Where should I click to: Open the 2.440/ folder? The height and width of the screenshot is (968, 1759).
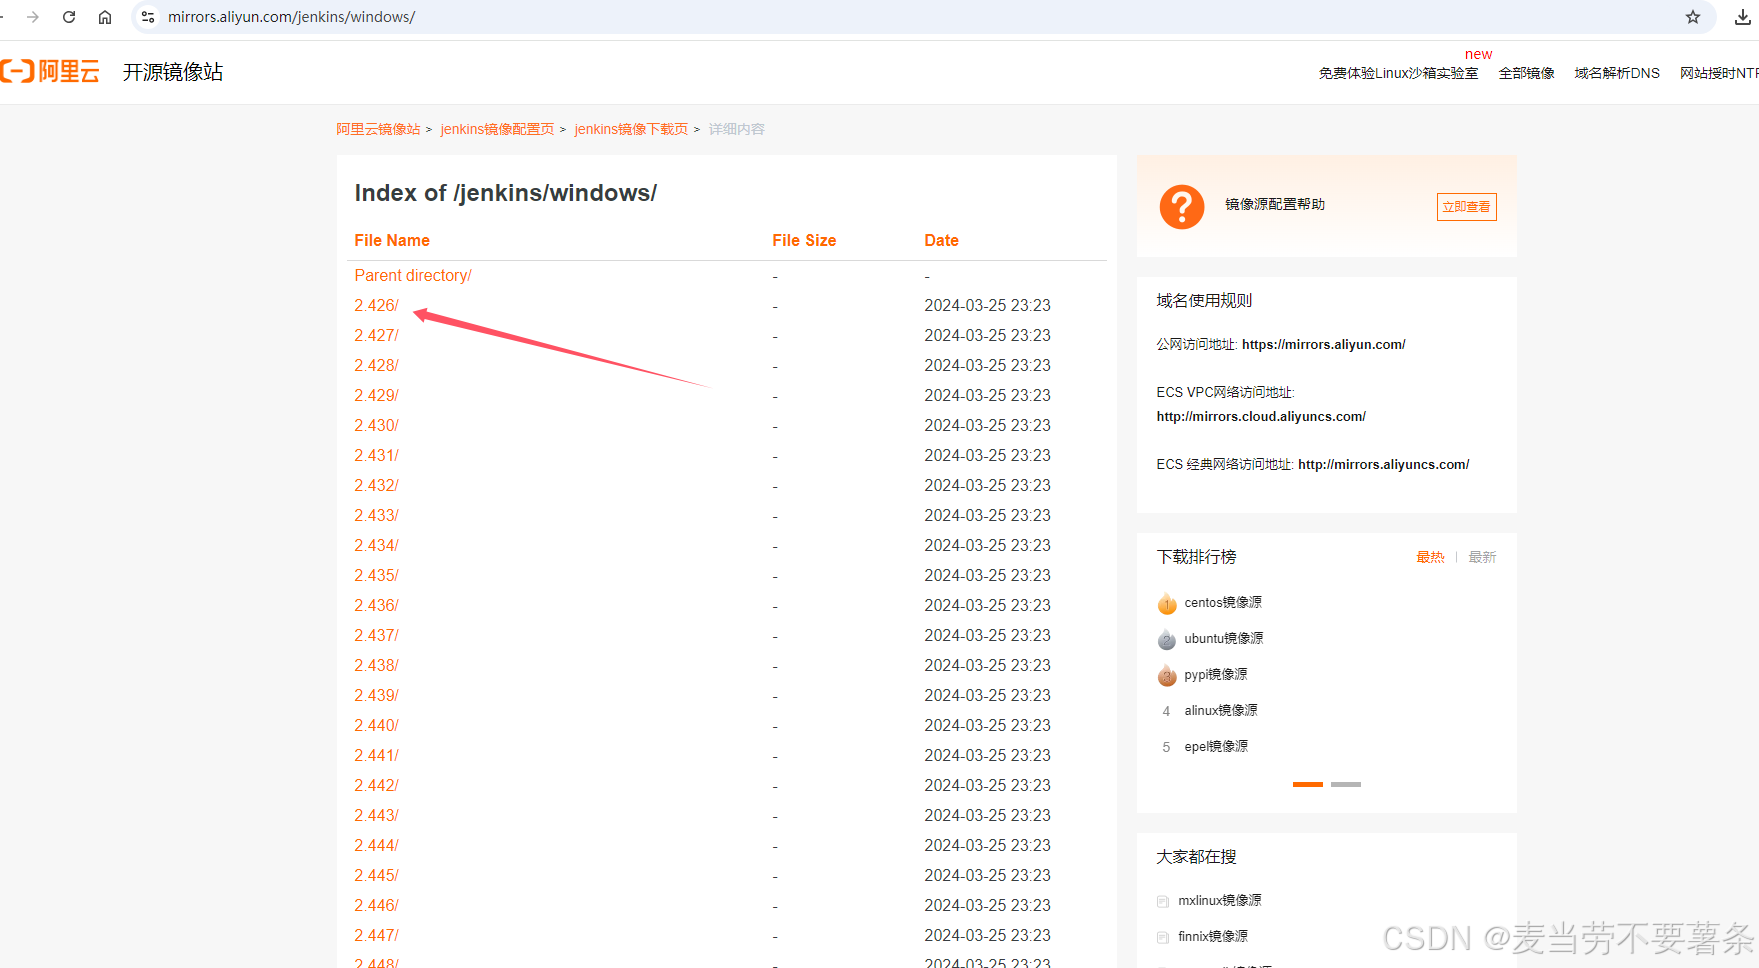click(376, 725)
